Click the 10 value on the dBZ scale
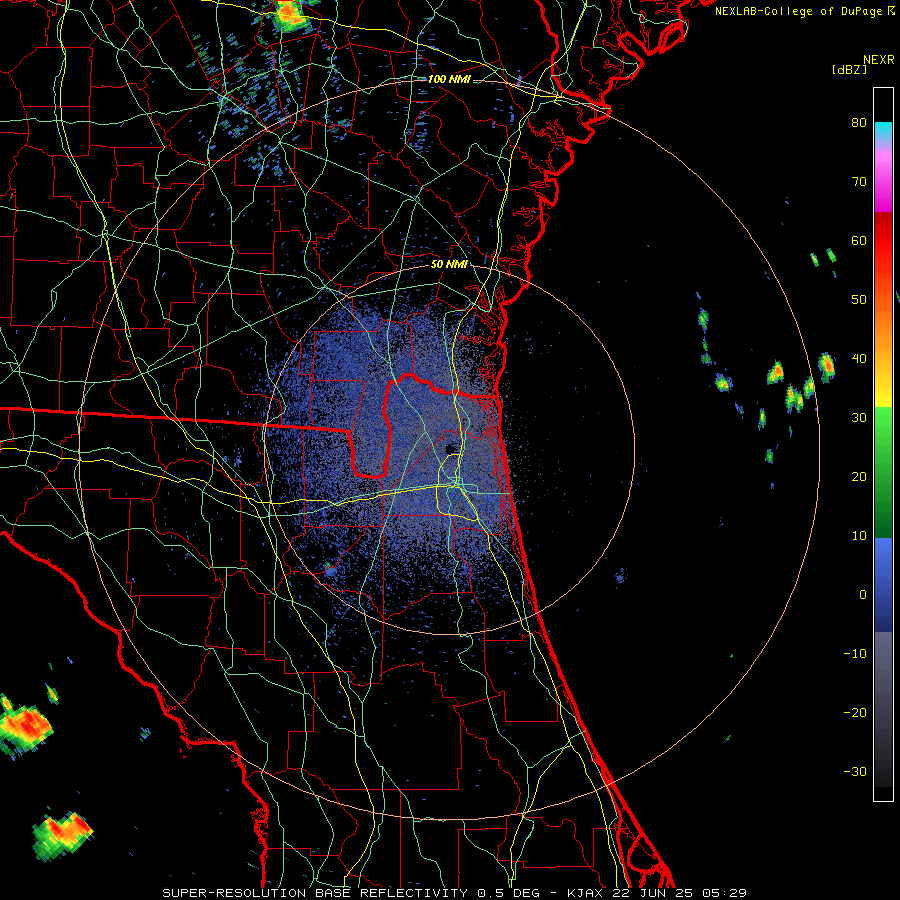Viewport: 900px width, 900px height. coord(859,536)
